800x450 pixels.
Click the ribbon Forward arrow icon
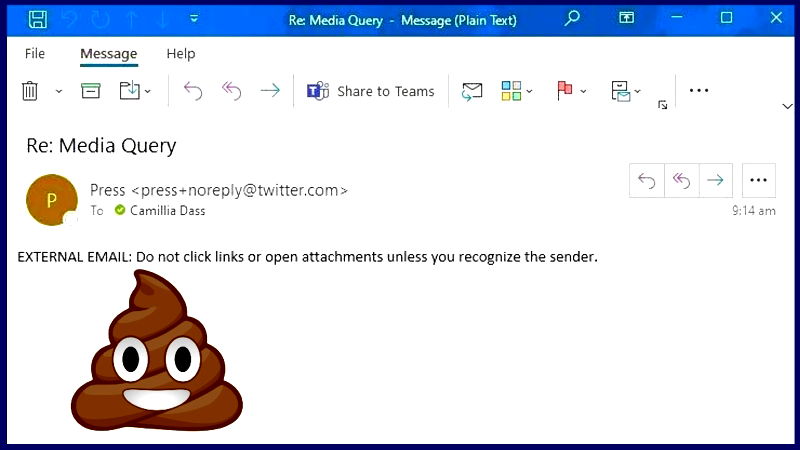coord(270,91)
